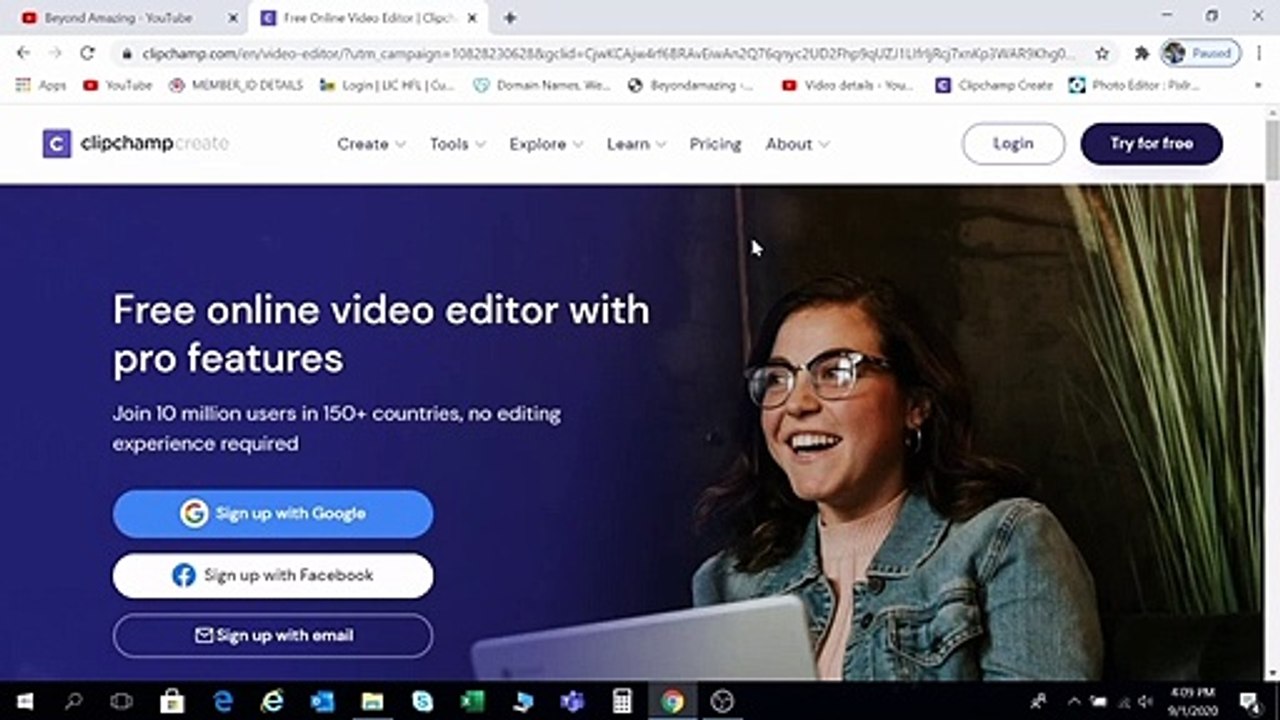This screenshot has width=1280, height=720.
Task: Open a new browser tab with plus
Action: (510, 18)
